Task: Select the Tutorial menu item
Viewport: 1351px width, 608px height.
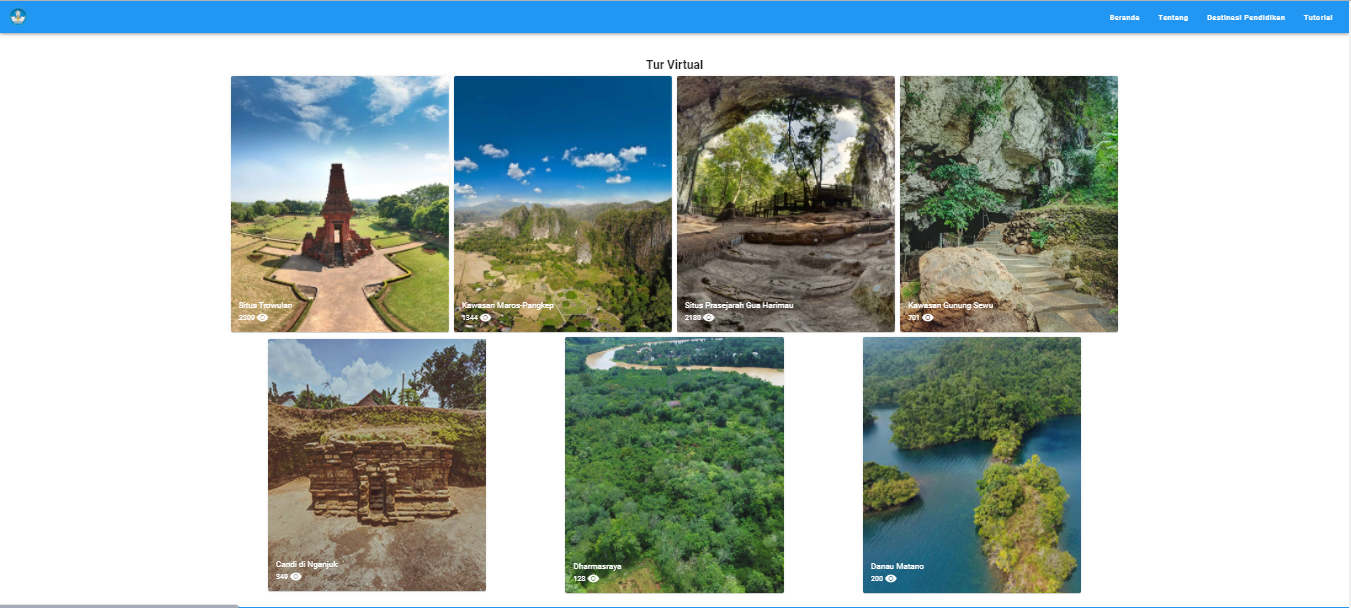Action: coord(1317,18)
